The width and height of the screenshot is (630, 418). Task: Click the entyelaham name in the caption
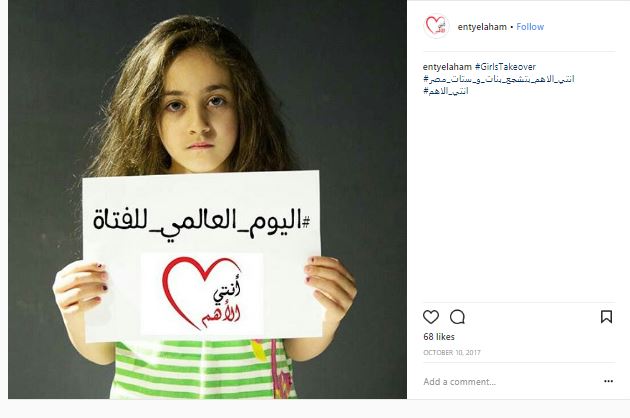tap(447, 67)
